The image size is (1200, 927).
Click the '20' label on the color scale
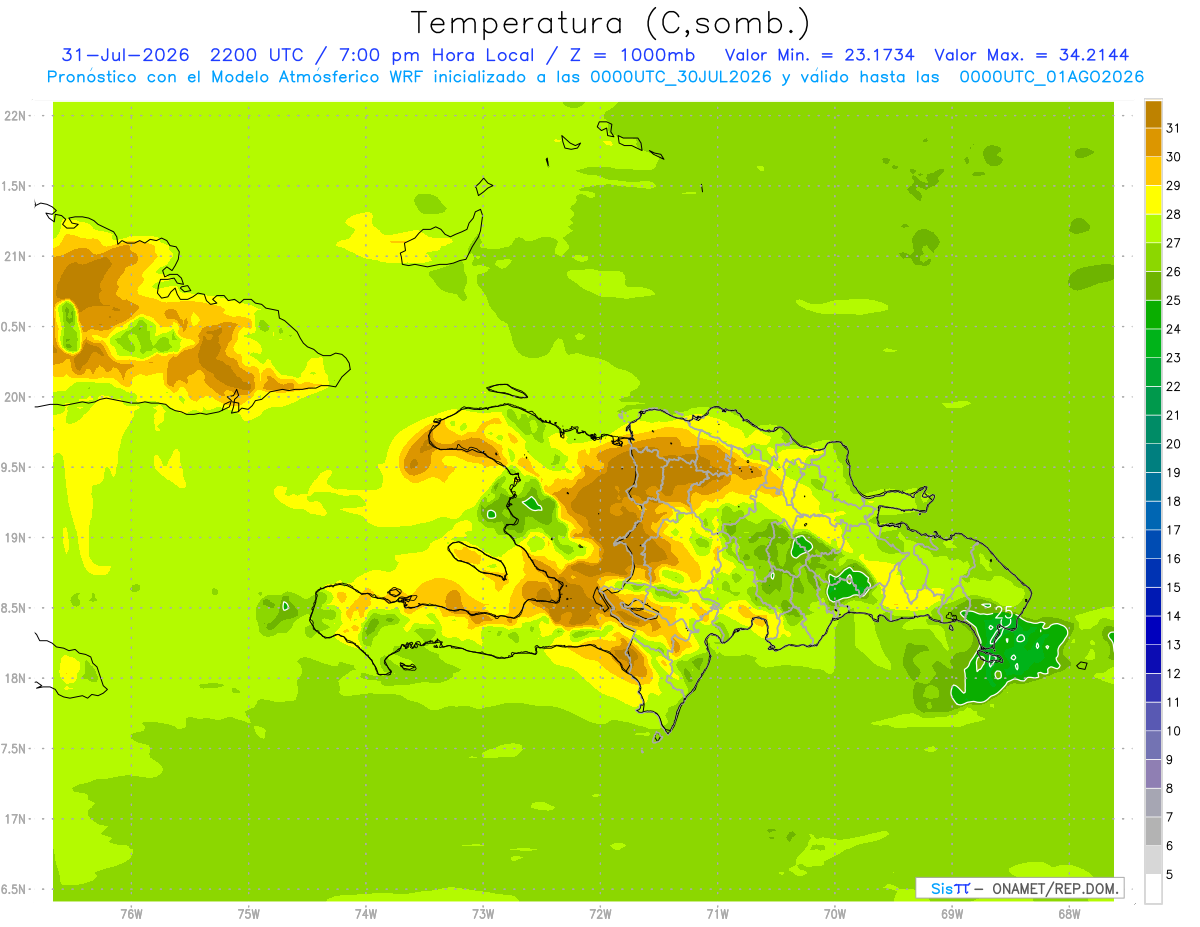1174,444
